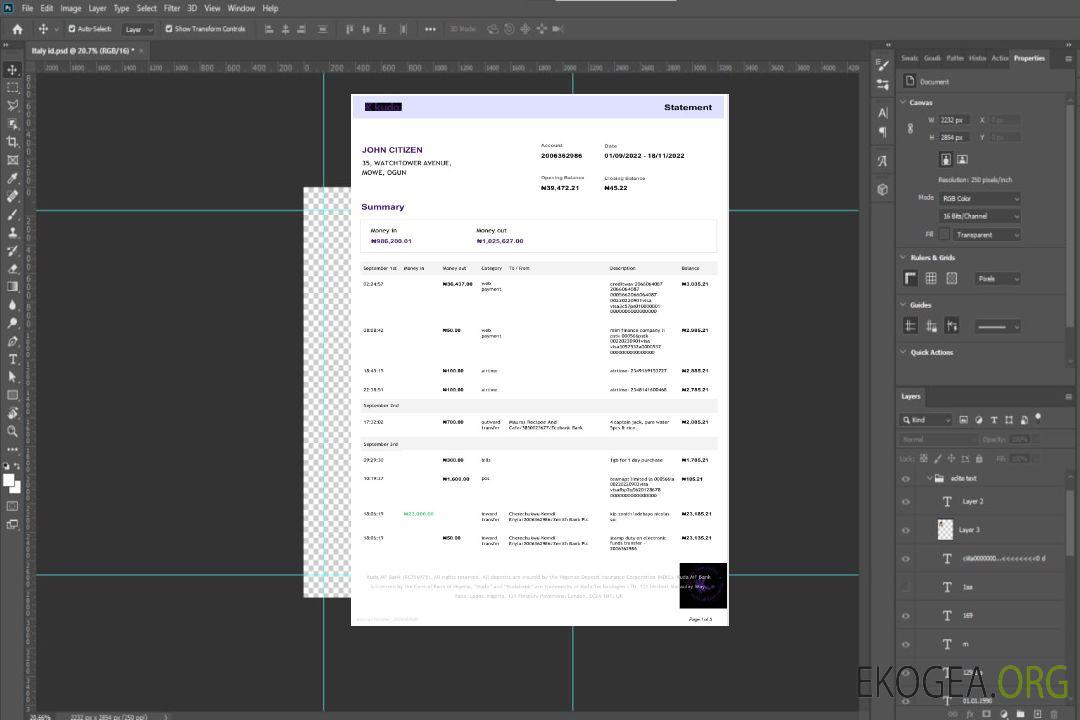The height and width of the screenshot is (720, 1080).
Task: Select the Gradient tool
Action: (x=12, y=287)
